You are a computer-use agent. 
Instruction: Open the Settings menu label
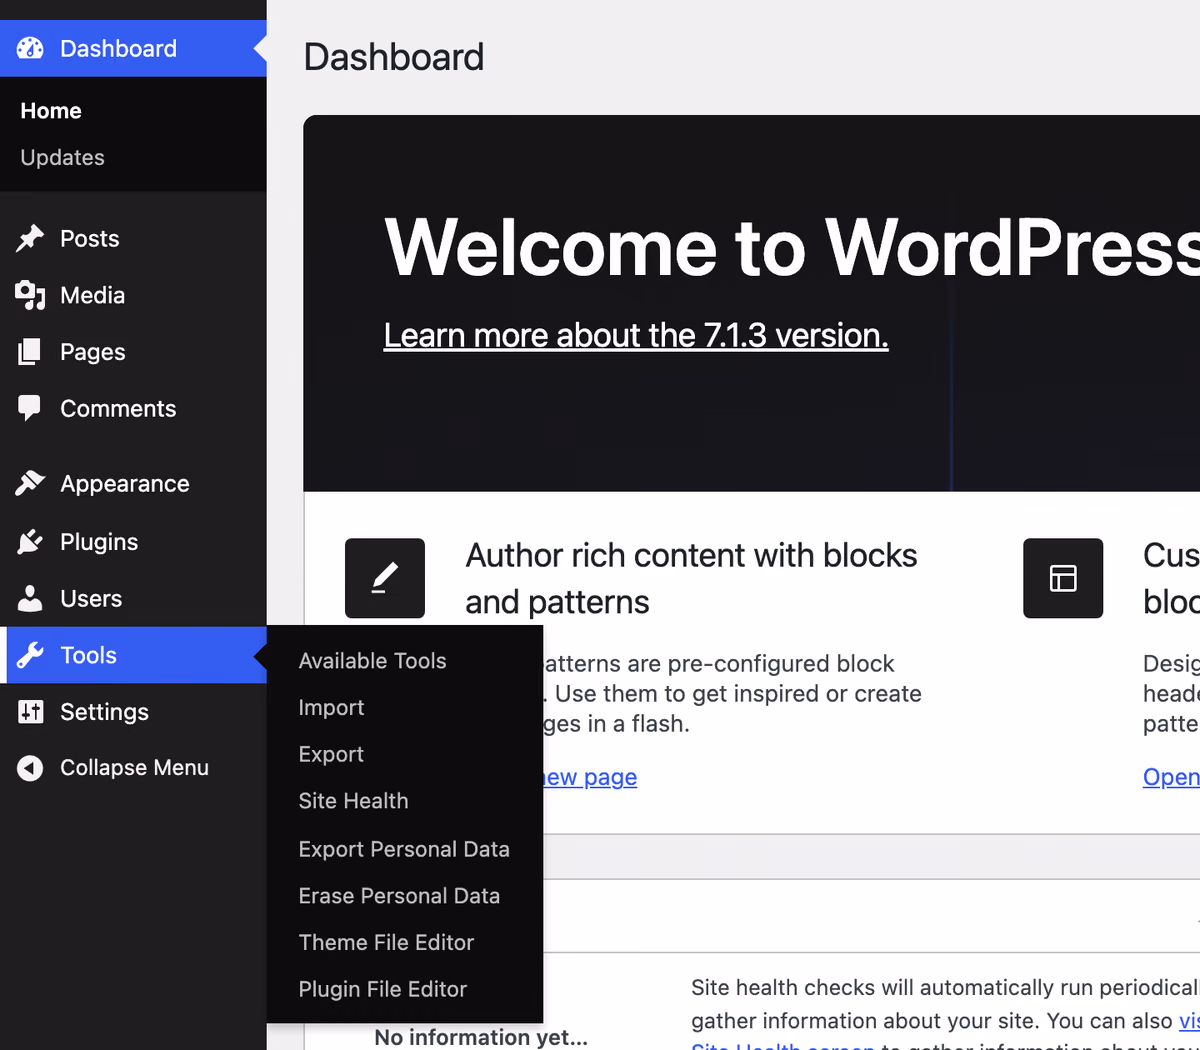(104, 712)
